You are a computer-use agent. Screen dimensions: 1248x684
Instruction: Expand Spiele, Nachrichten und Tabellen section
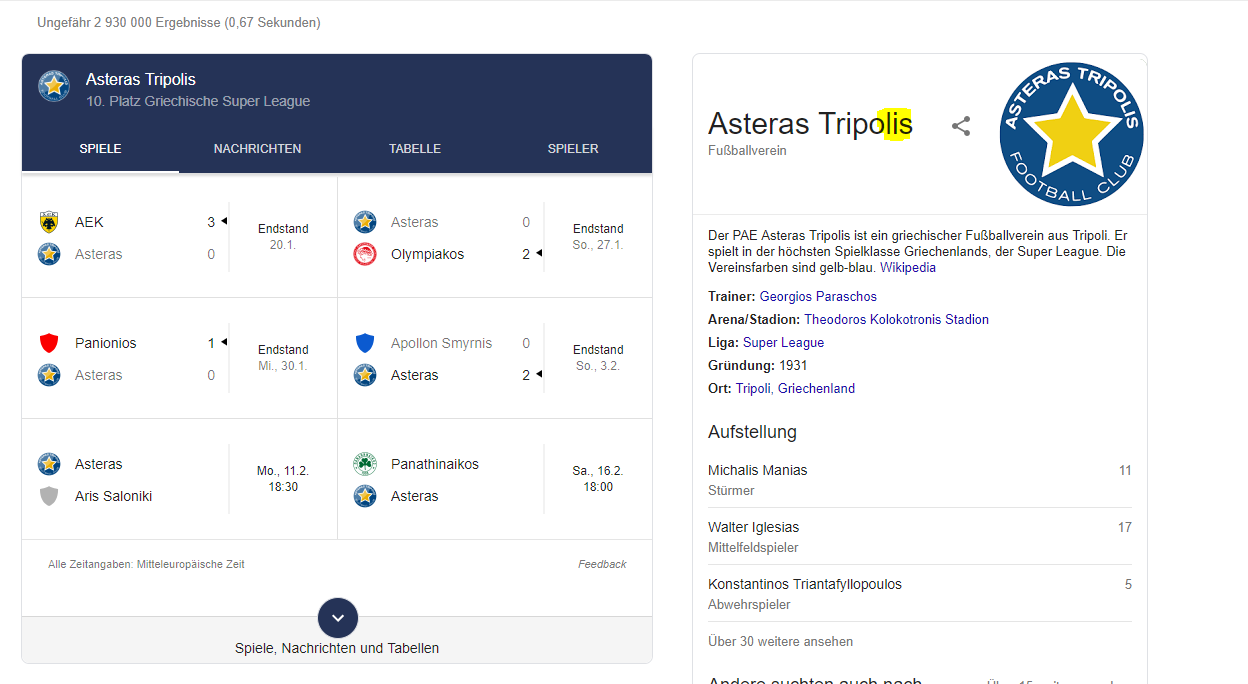pos(337,648)
